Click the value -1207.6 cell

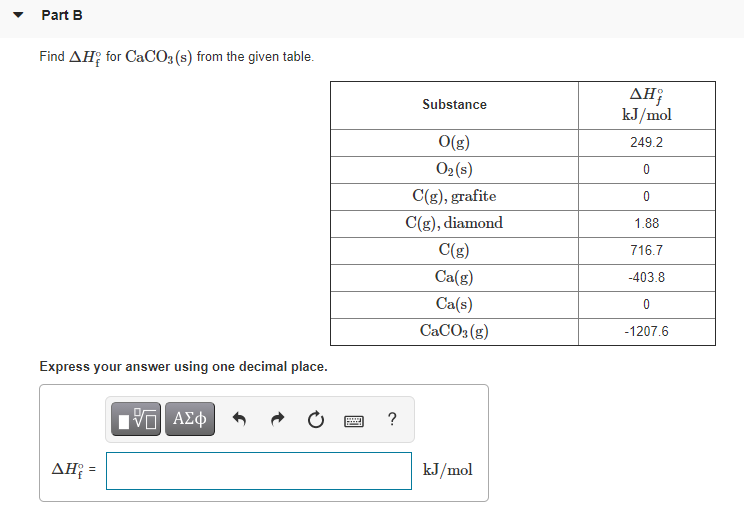[647, 332]
